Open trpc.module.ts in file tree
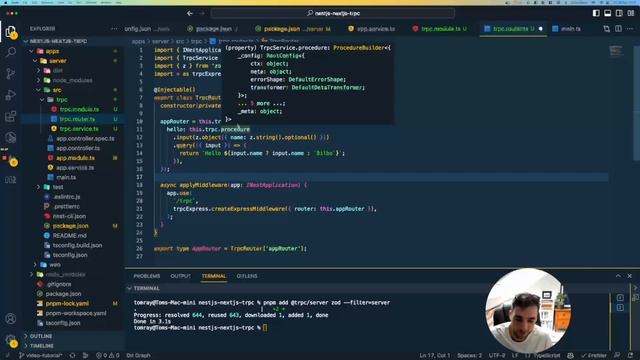The image size is (640, 360). tap(79, 109)
